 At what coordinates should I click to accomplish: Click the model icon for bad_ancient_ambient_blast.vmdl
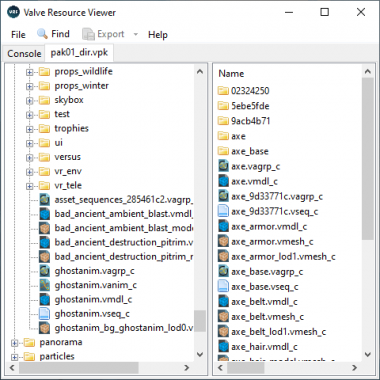(x=44, y=214)
